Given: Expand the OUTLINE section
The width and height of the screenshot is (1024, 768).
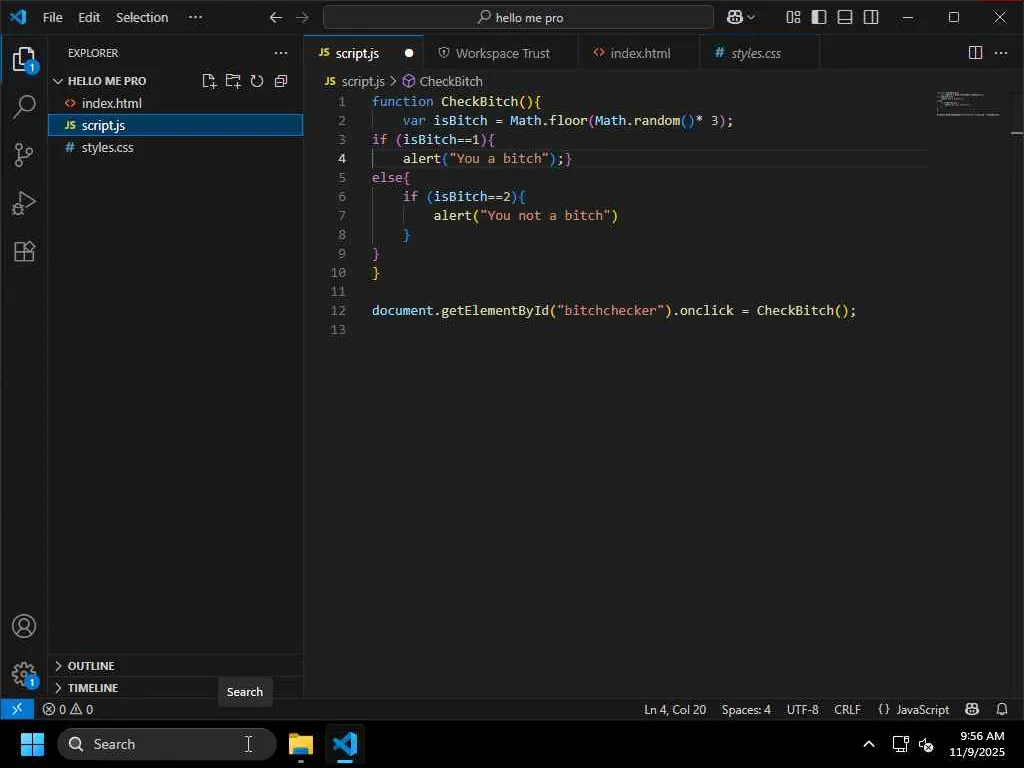Looking at the screenshot, I should [90, 666].
